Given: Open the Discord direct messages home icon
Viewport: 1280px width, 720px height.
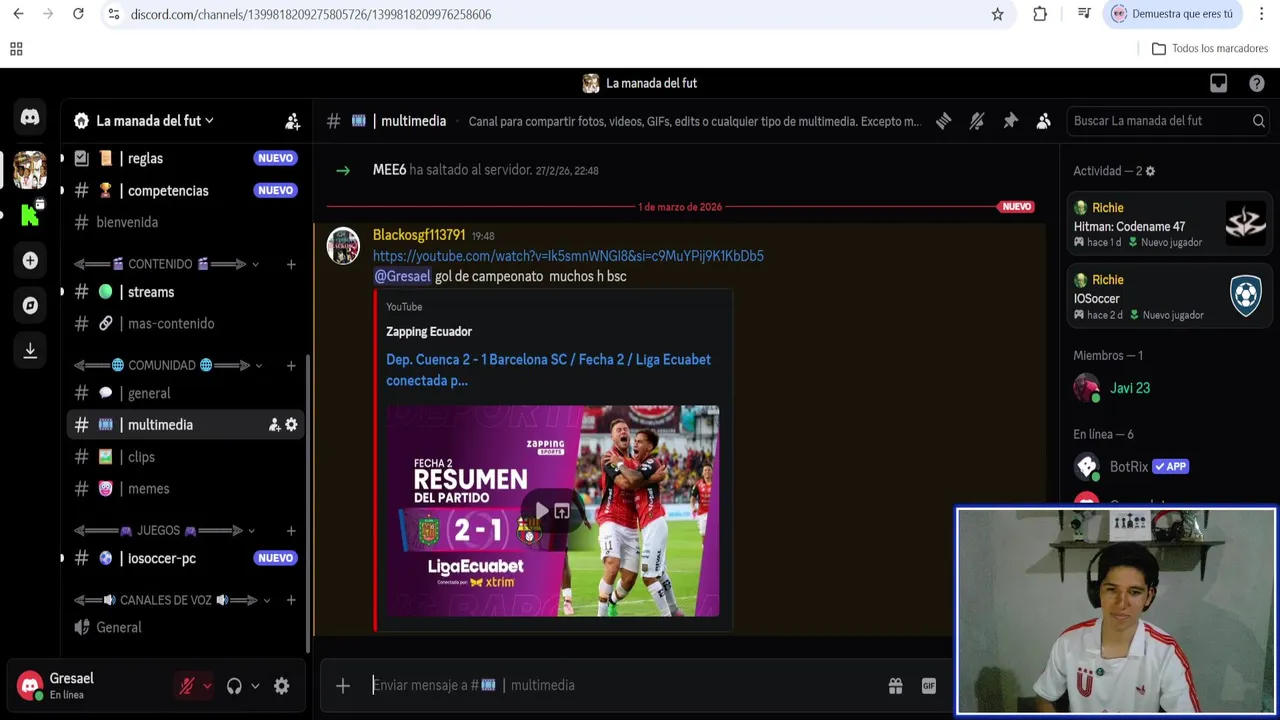Looking at the screenshot, I should tap(30, 117).
